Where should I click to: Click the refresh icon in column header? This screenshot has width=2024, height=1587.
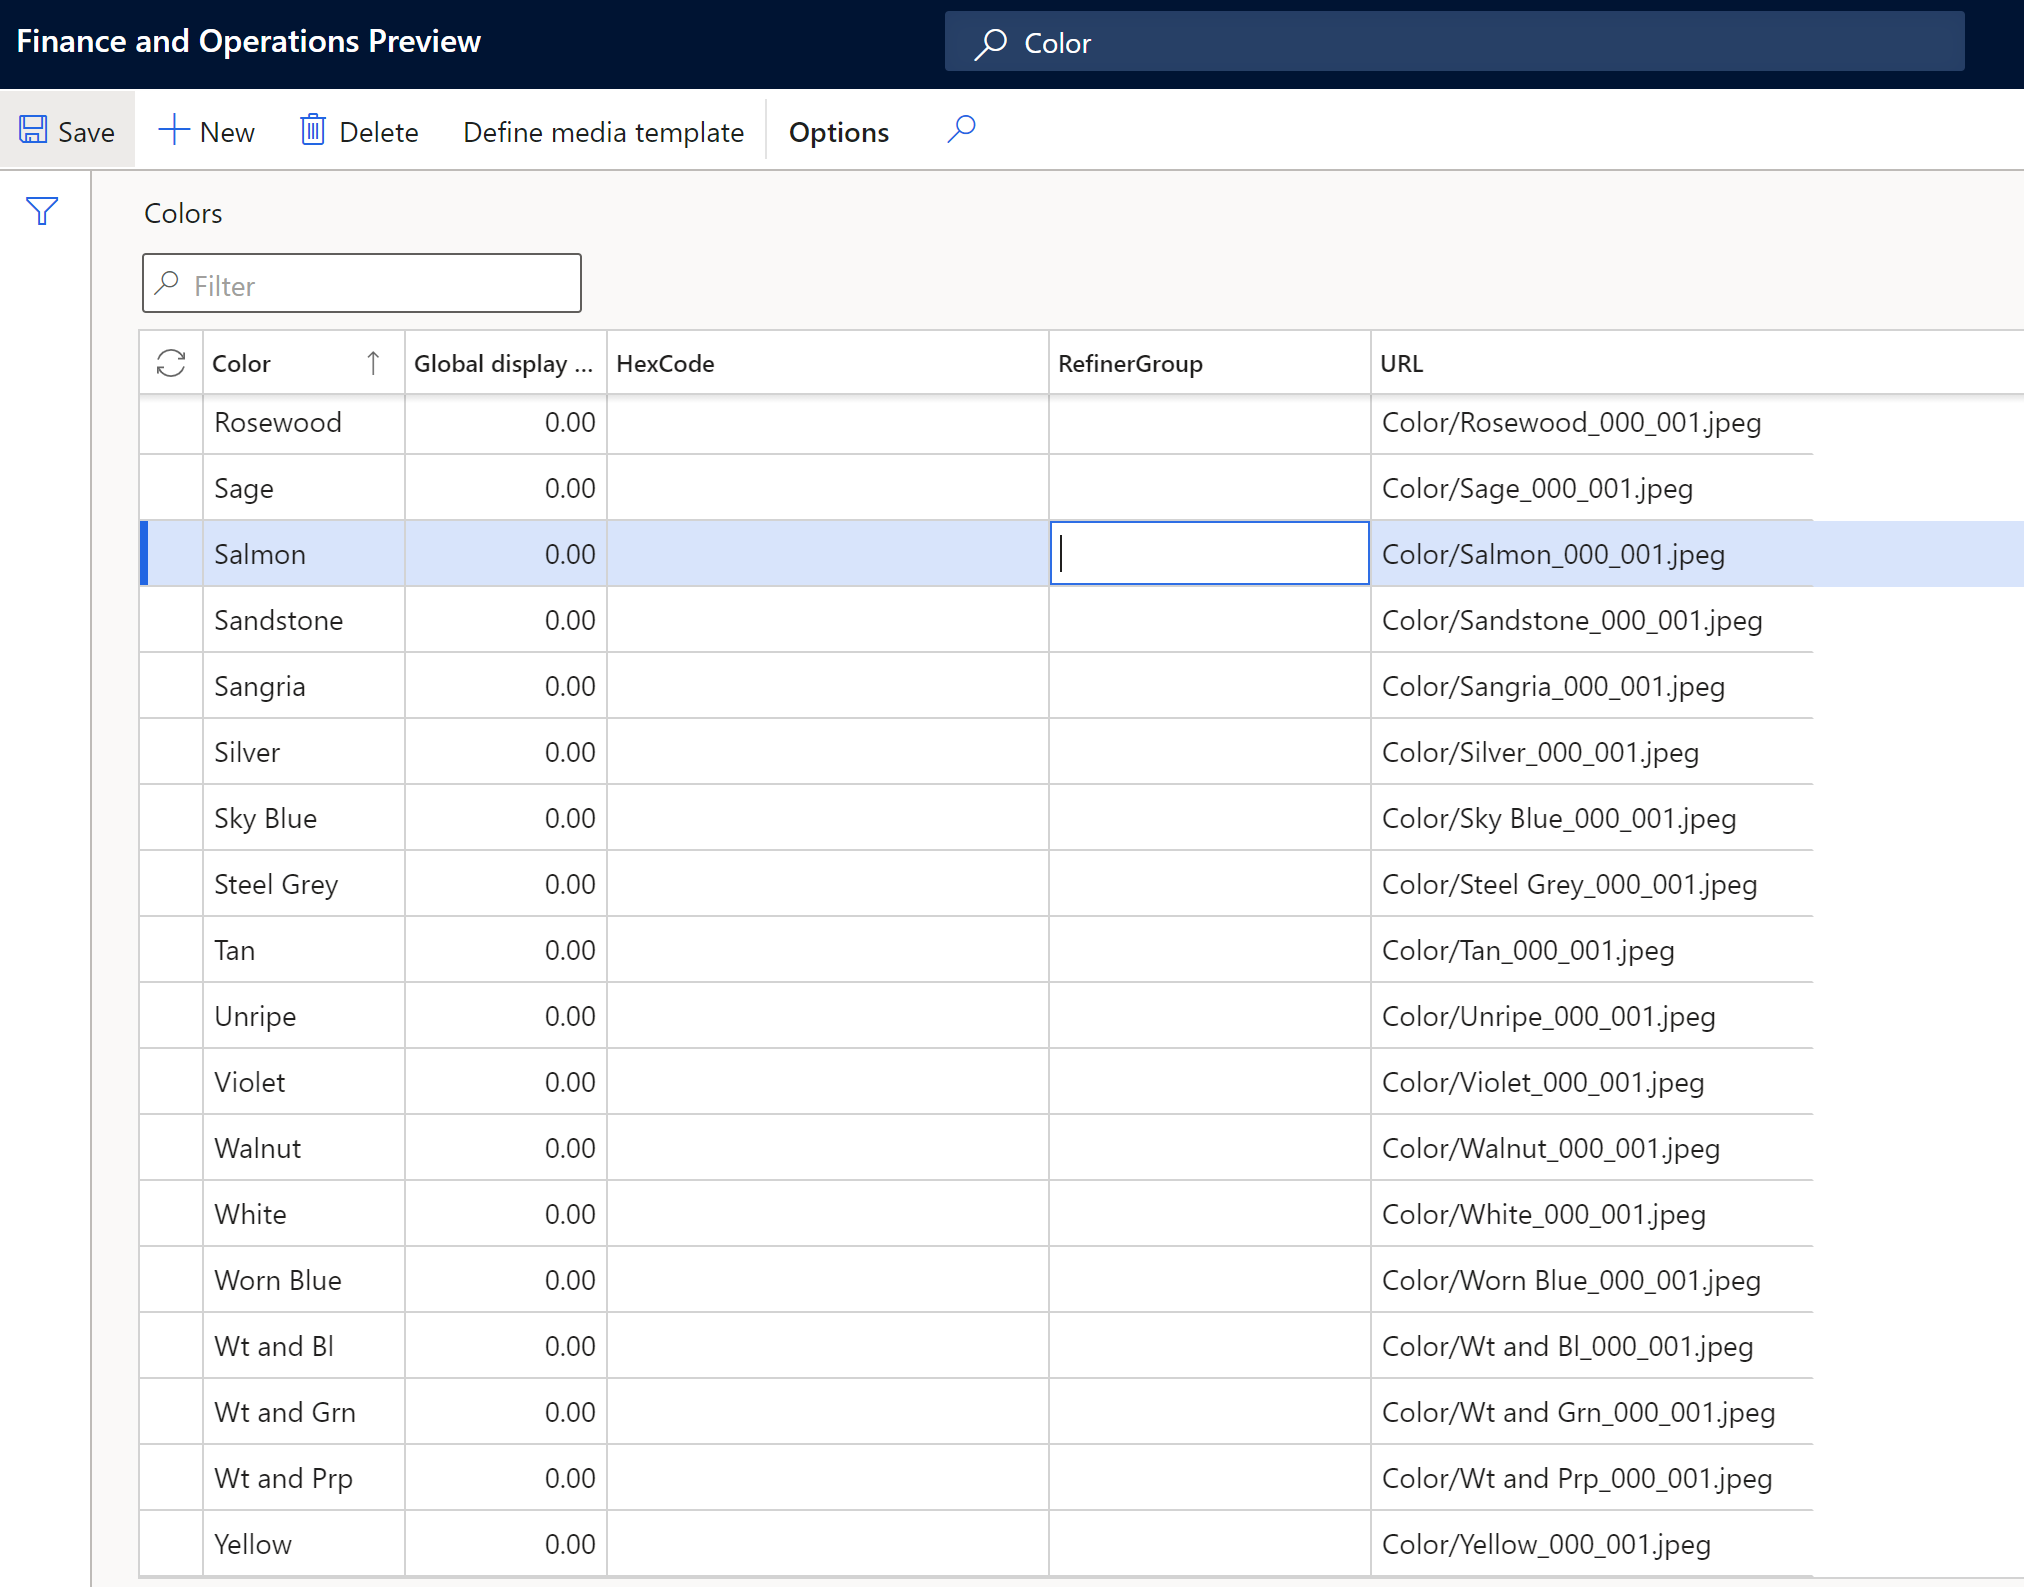[x=169, y=361]
